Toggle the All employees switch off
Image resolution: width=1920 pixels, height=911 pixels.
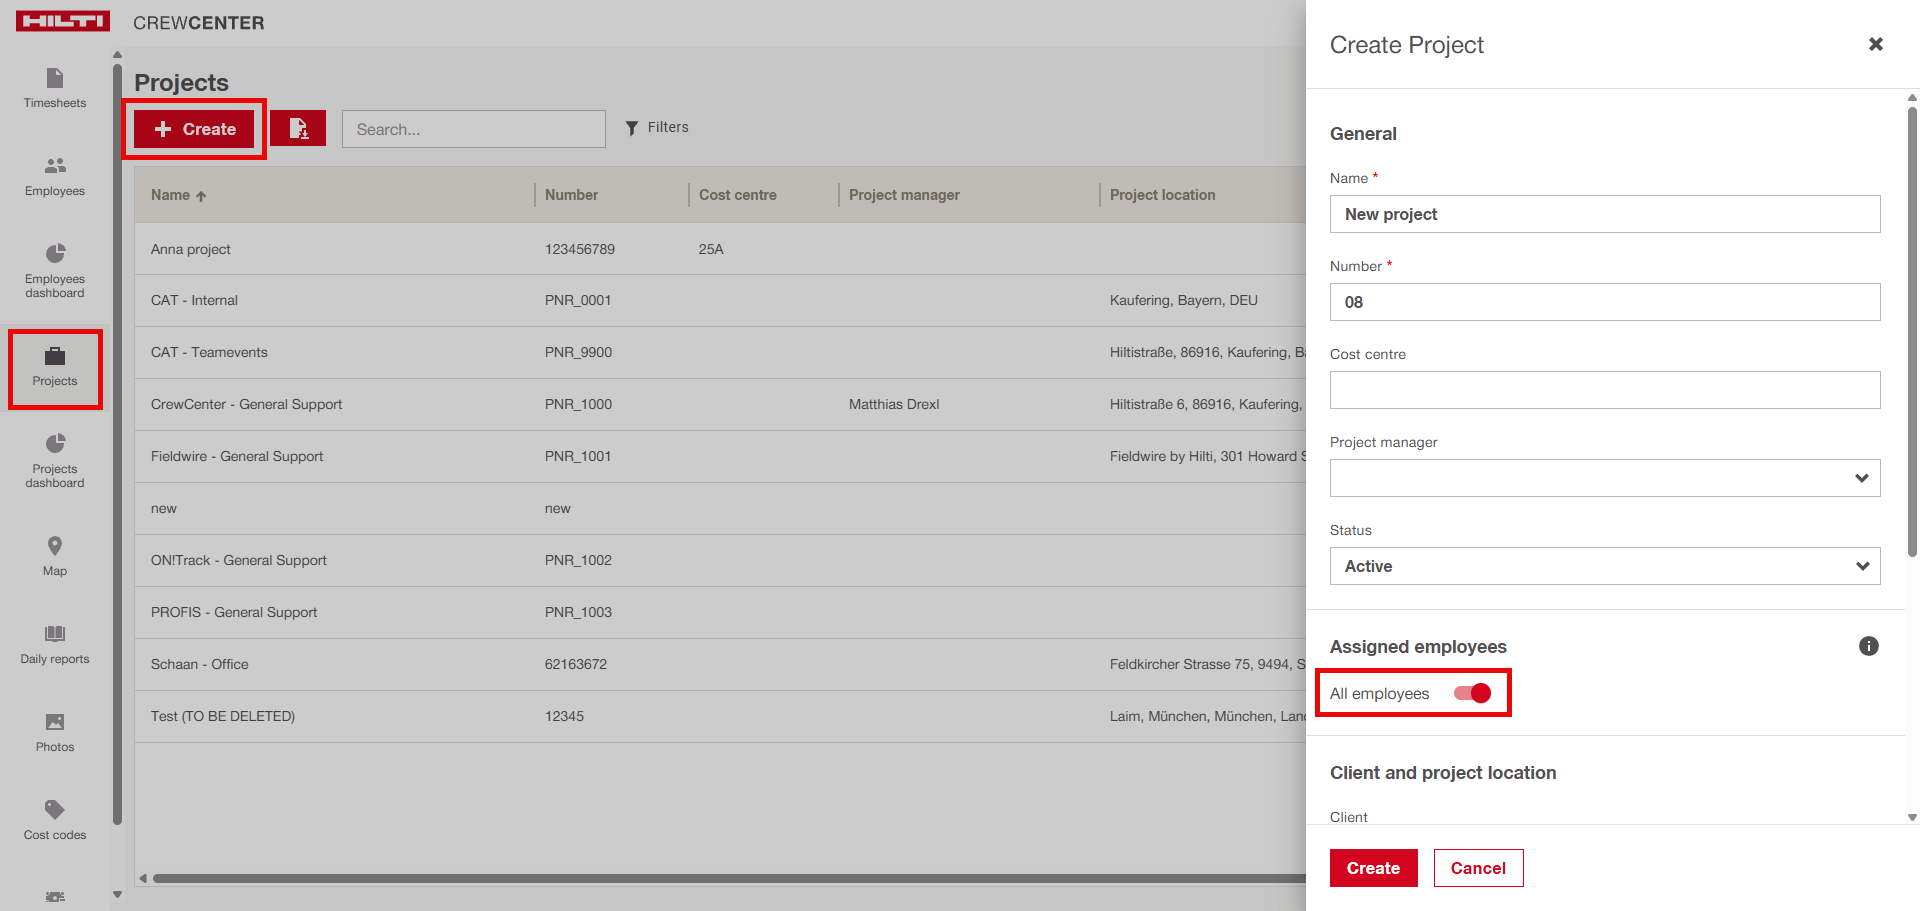(1473, 693)
